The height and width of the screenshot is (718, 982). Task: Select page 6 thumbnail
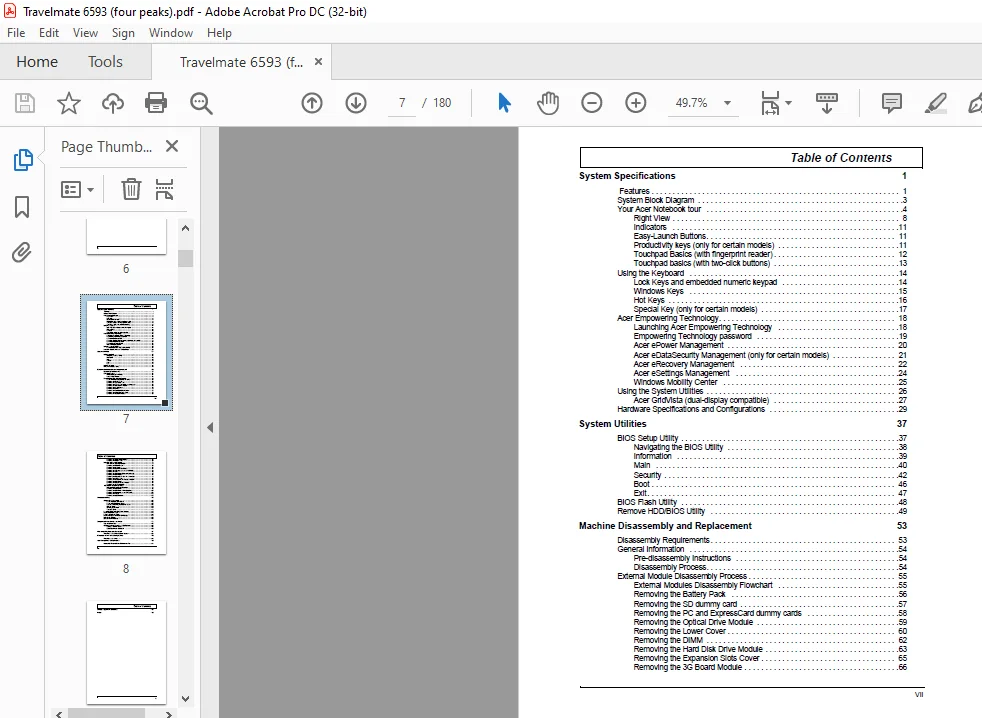[127, 237]
